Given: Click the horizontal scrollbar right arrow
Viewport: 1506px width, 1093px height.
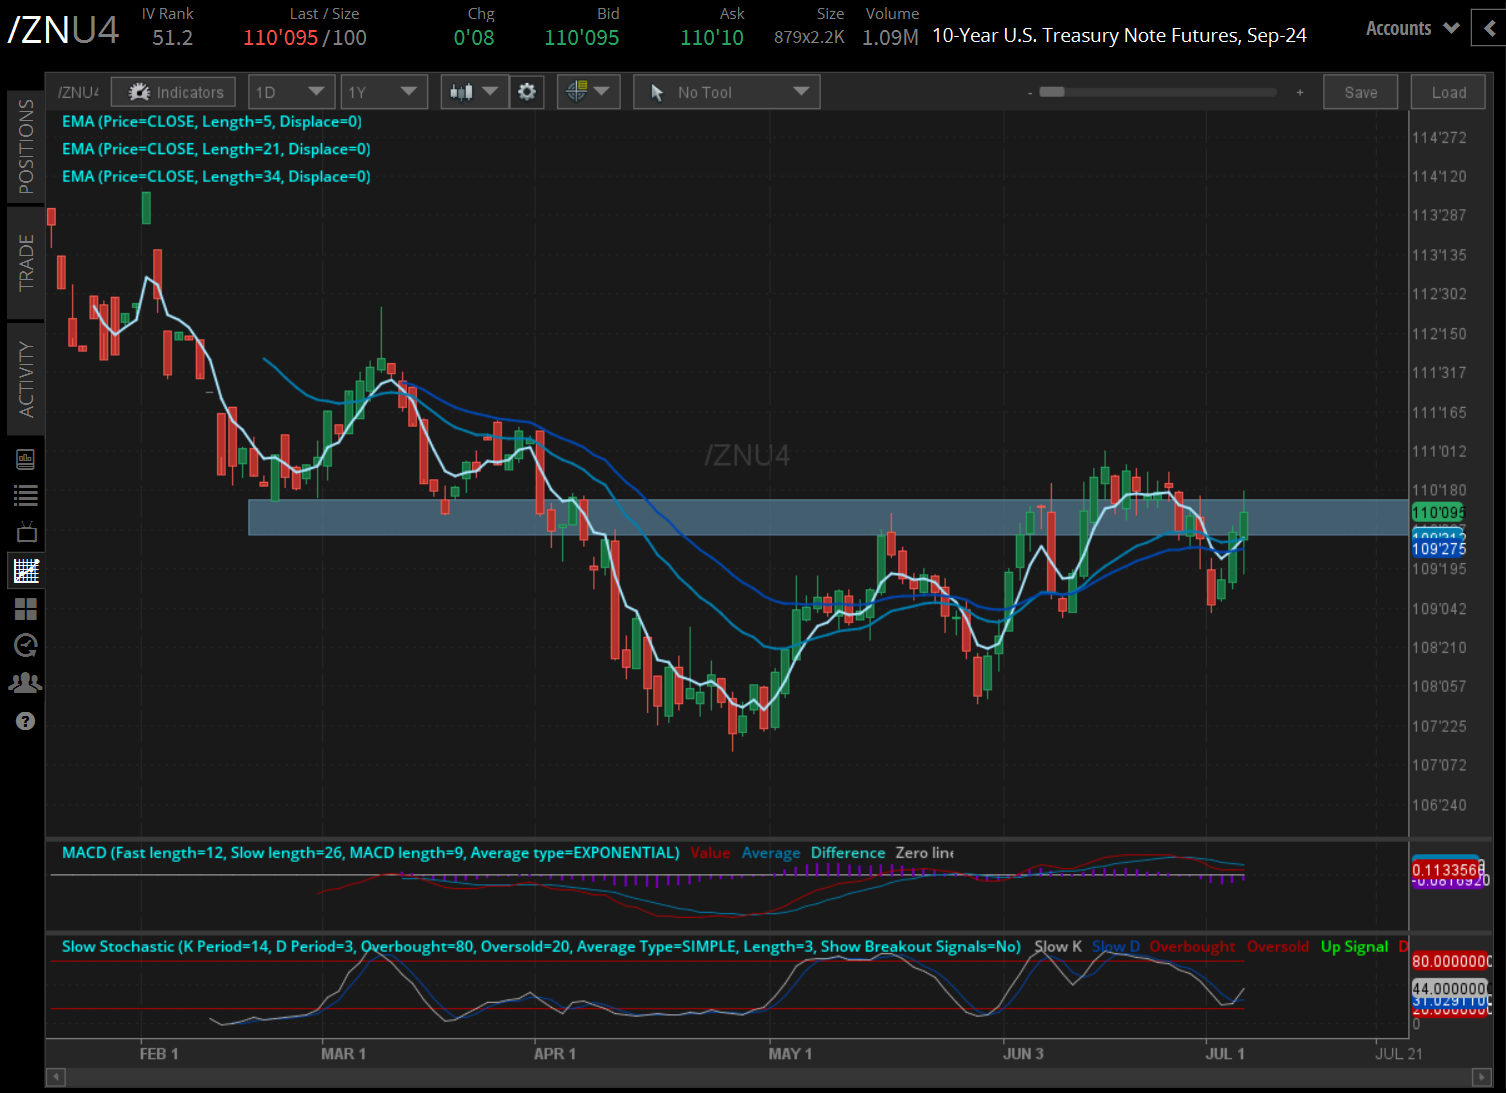Looking at the screenshot, I should (x=1481, y=1077).
